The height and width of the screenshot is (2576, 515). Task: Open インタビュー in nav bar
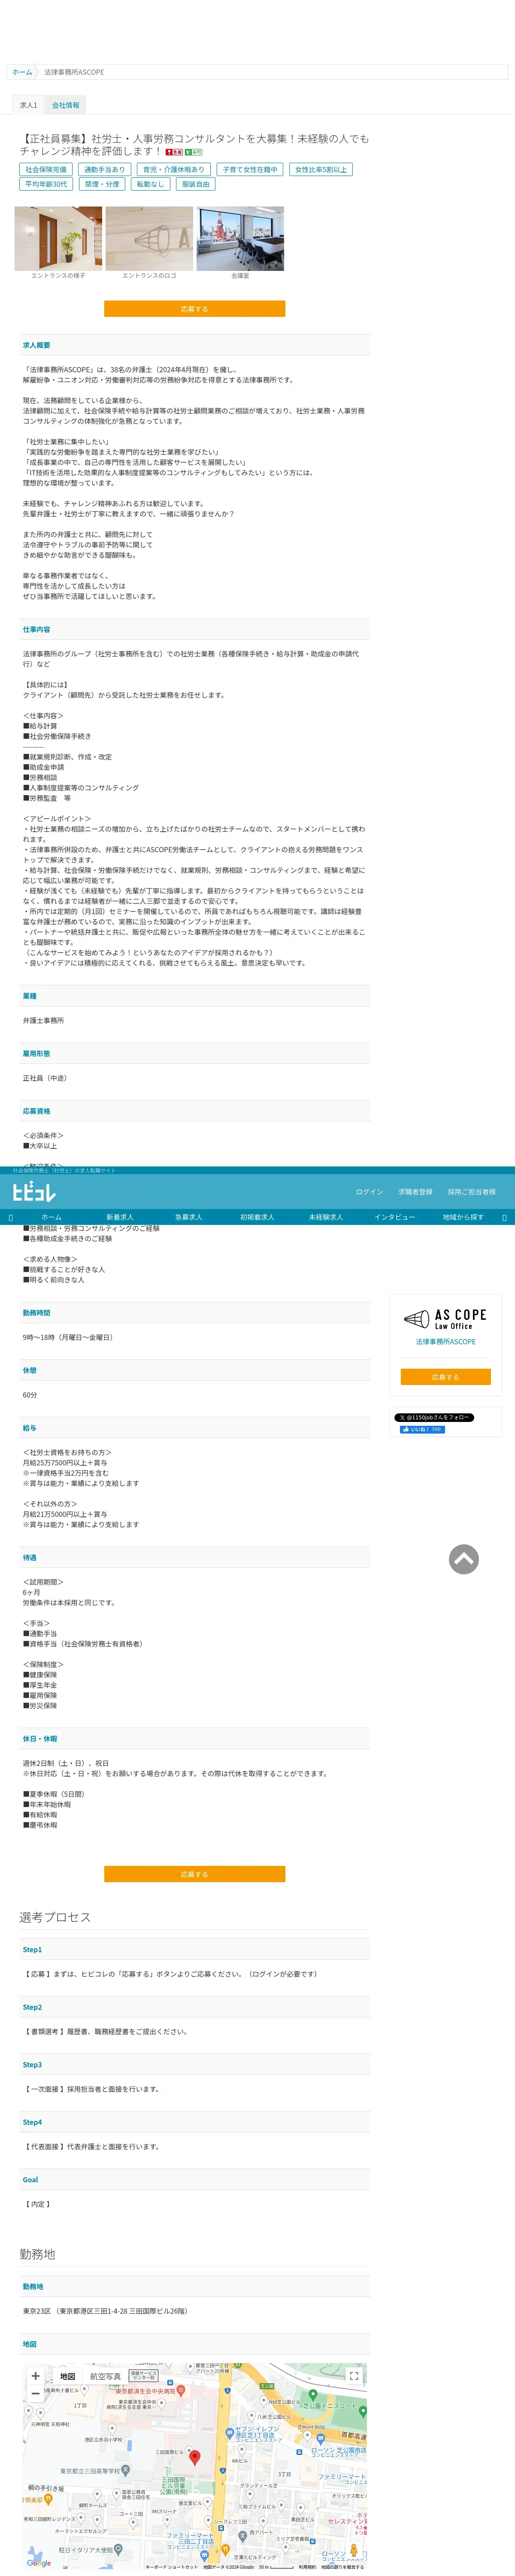tap(394, 1217)
